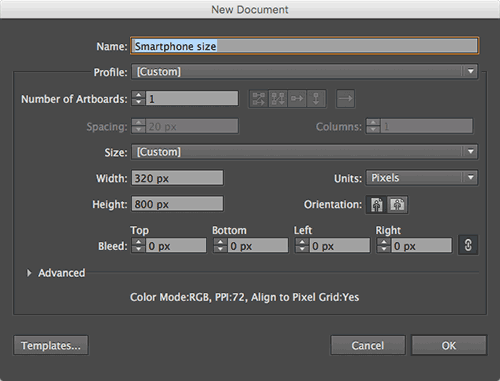The image size is (500, 381).
Task: Confirm with the OK button
Action: 449,345
